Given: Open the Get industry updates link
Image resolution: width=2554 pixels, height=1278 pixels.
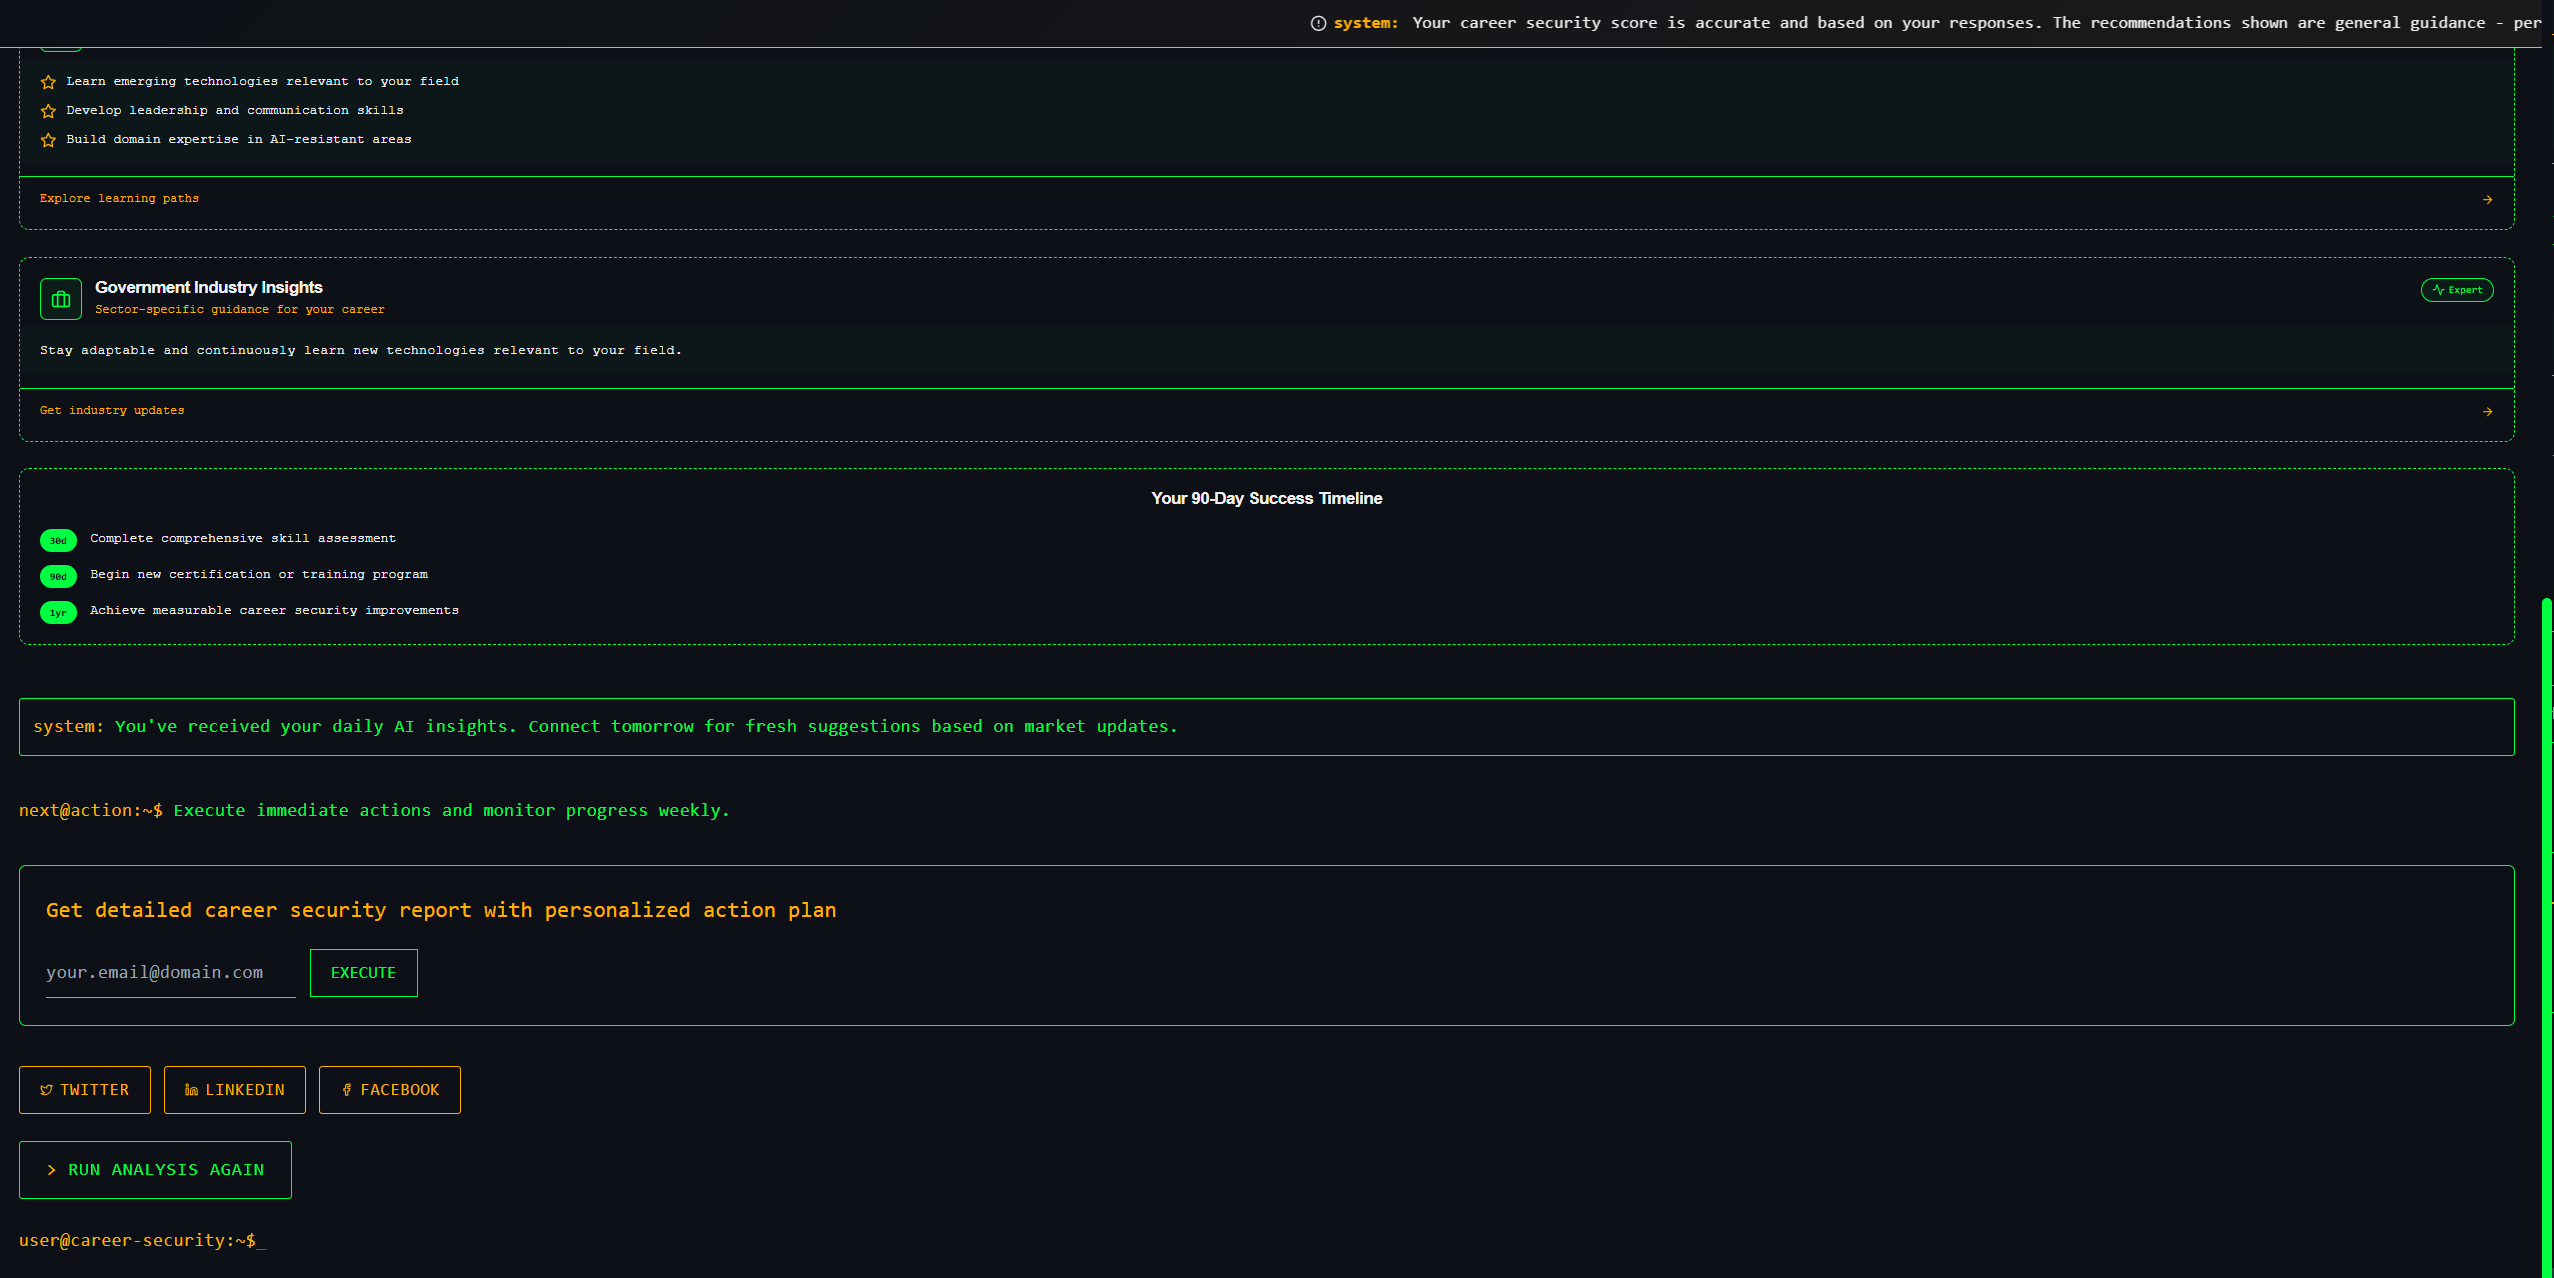Looking at the screenshot, I should (112, 411).
